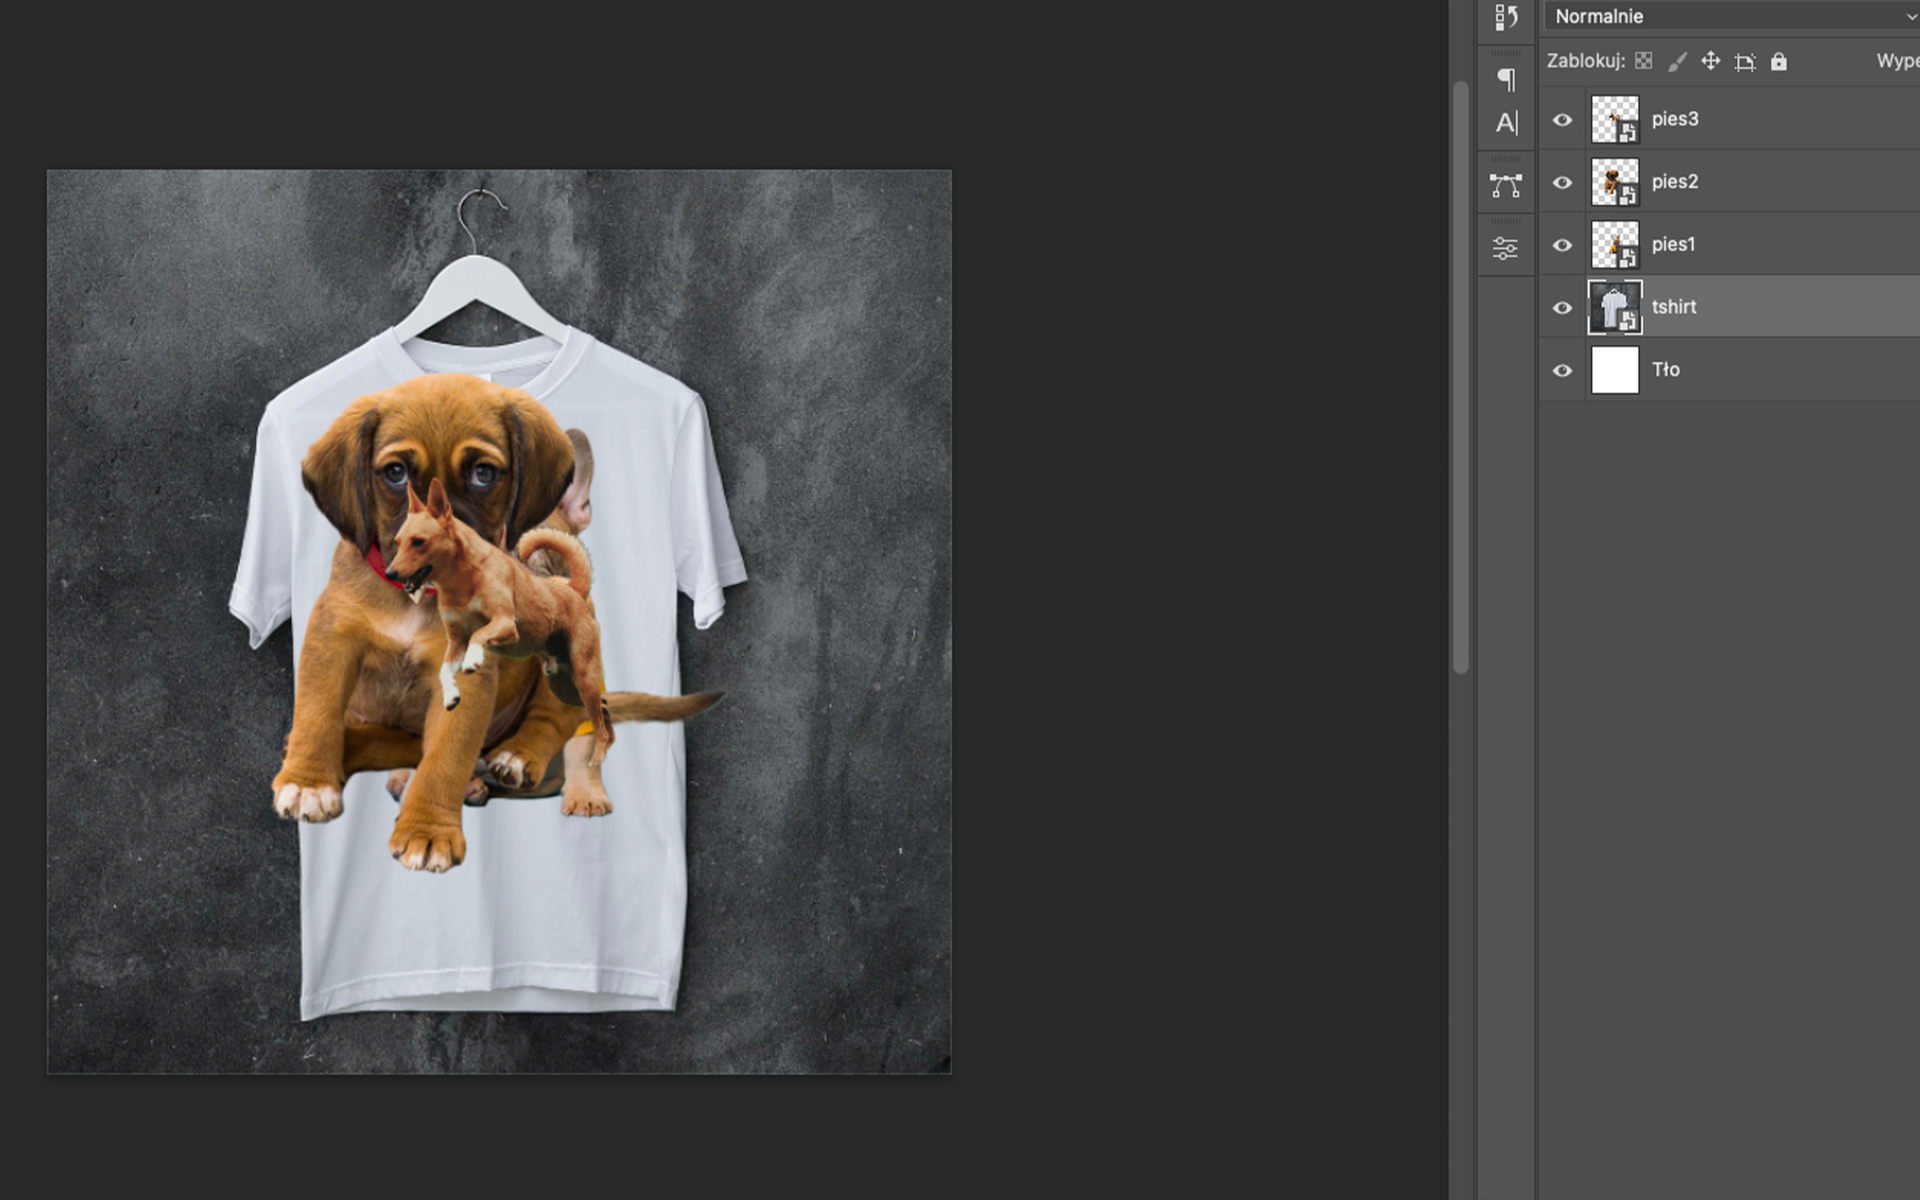1920x1200 pixels.
Task: Lock transparent pixels checkerboard icon
Action: pos(1644,61)
